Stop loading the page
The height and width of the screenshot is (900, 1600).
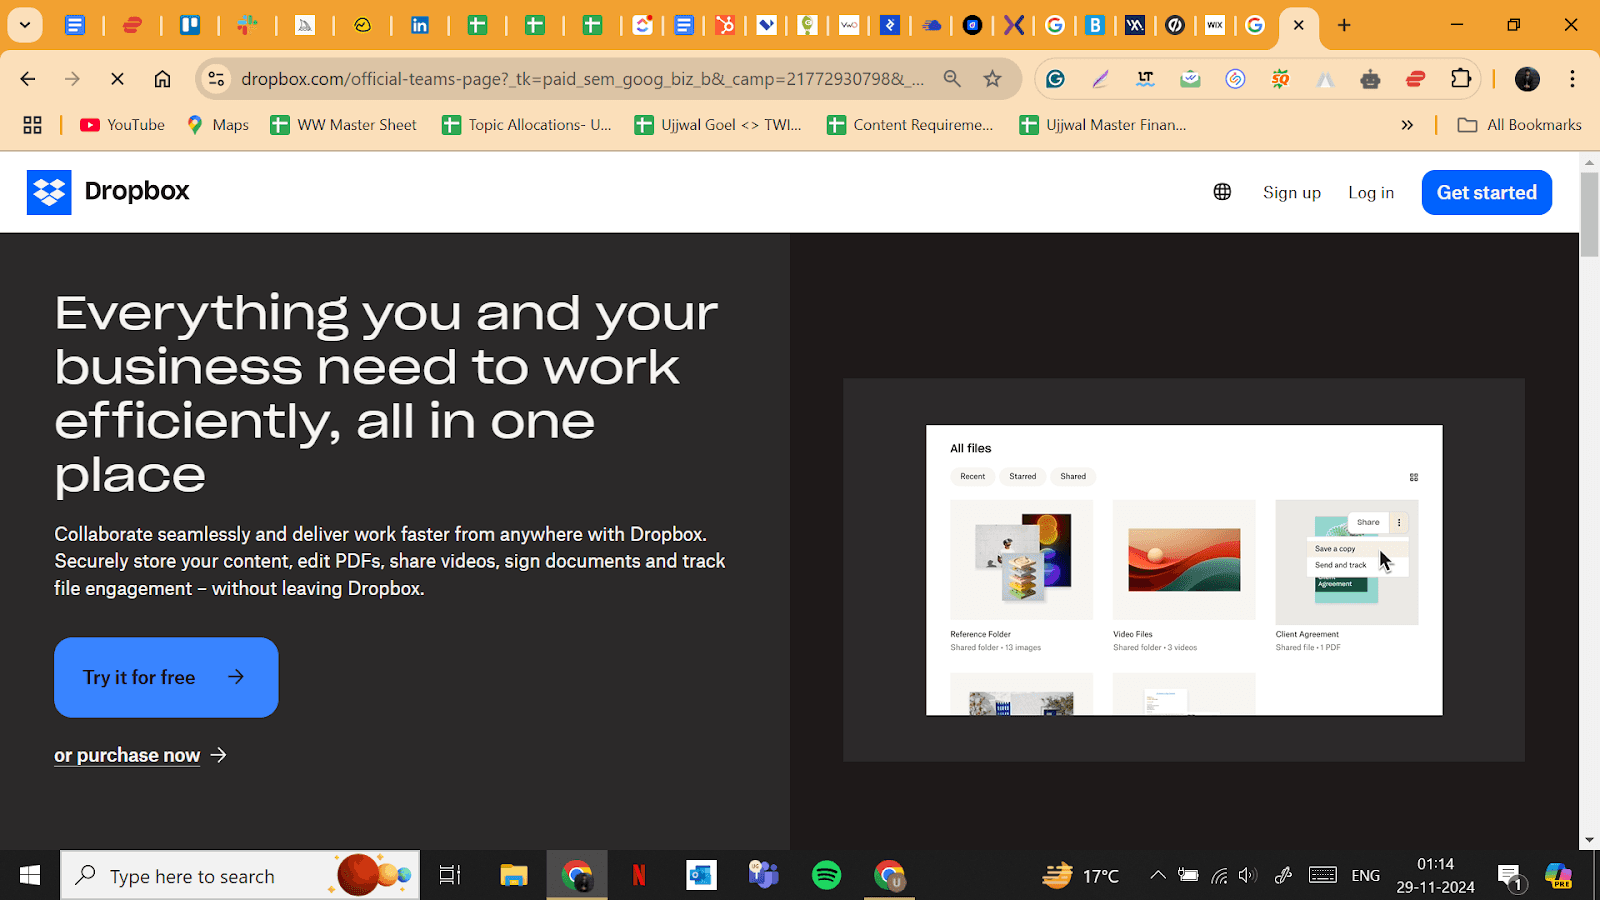(117, 79)
